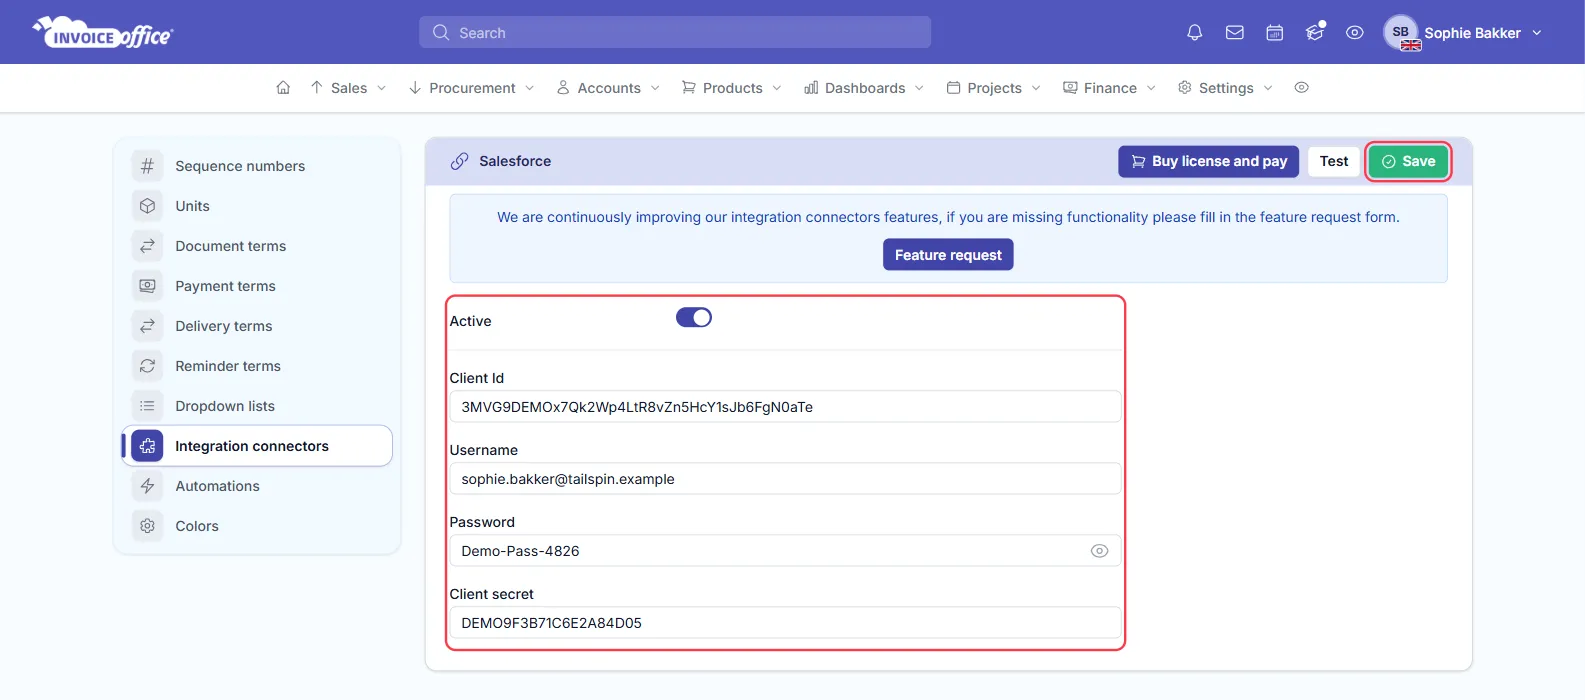The width and height of the screenshot is (1585, 700).
Task: Expand the Accounts menu chevron
Action: [655, 88]
